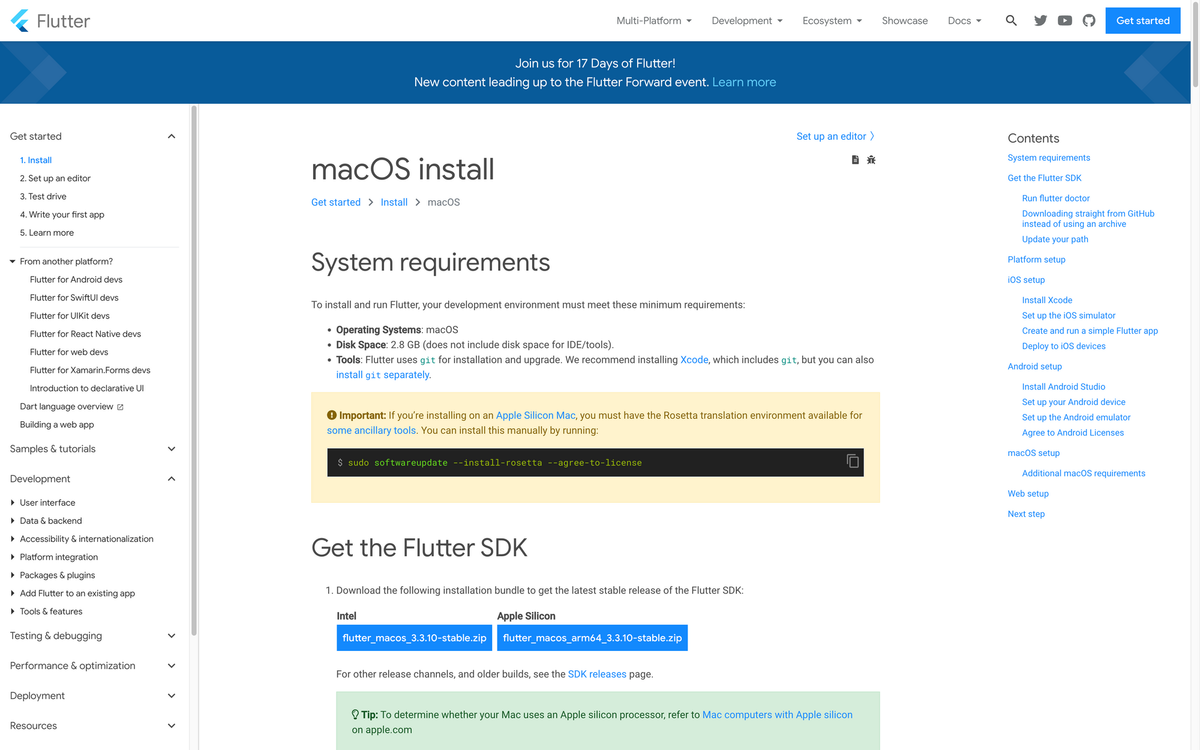1200x750 pixels.
Task: Click the left sidebar scrollbar
Action: click(x=193, y=370)
